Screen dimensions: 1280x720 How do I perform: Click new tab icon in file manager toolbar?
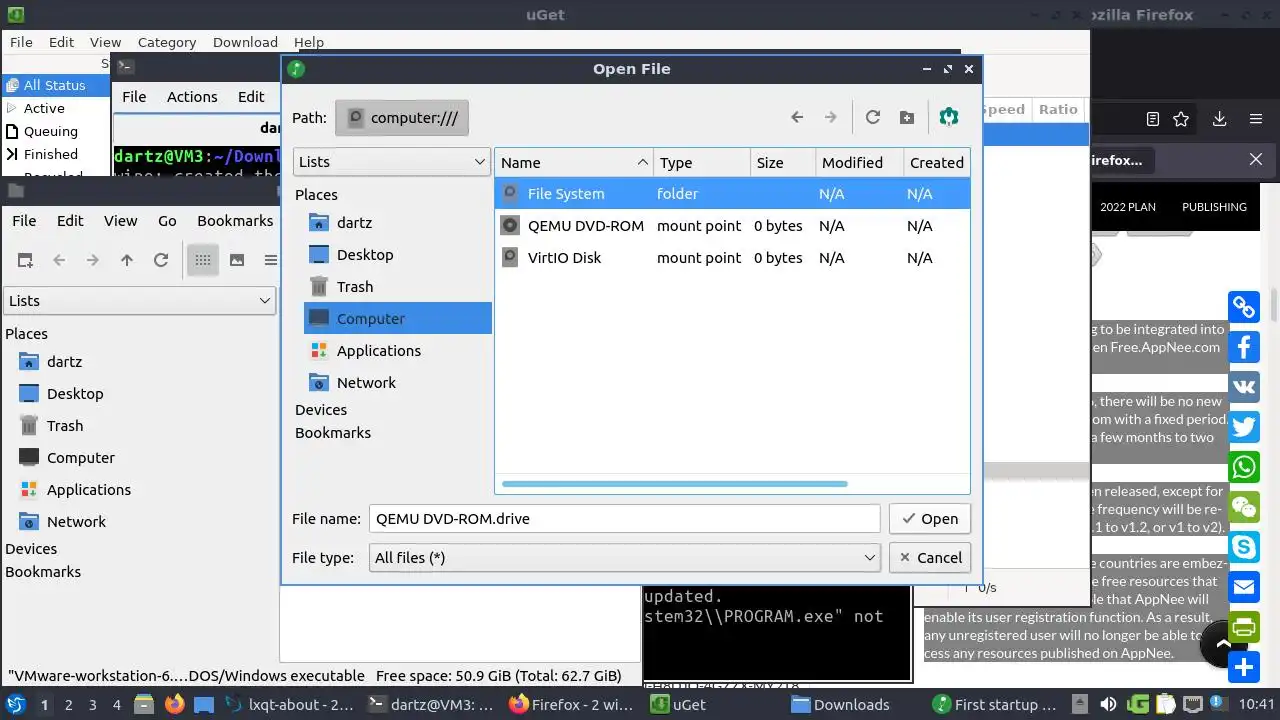[25, 260]
